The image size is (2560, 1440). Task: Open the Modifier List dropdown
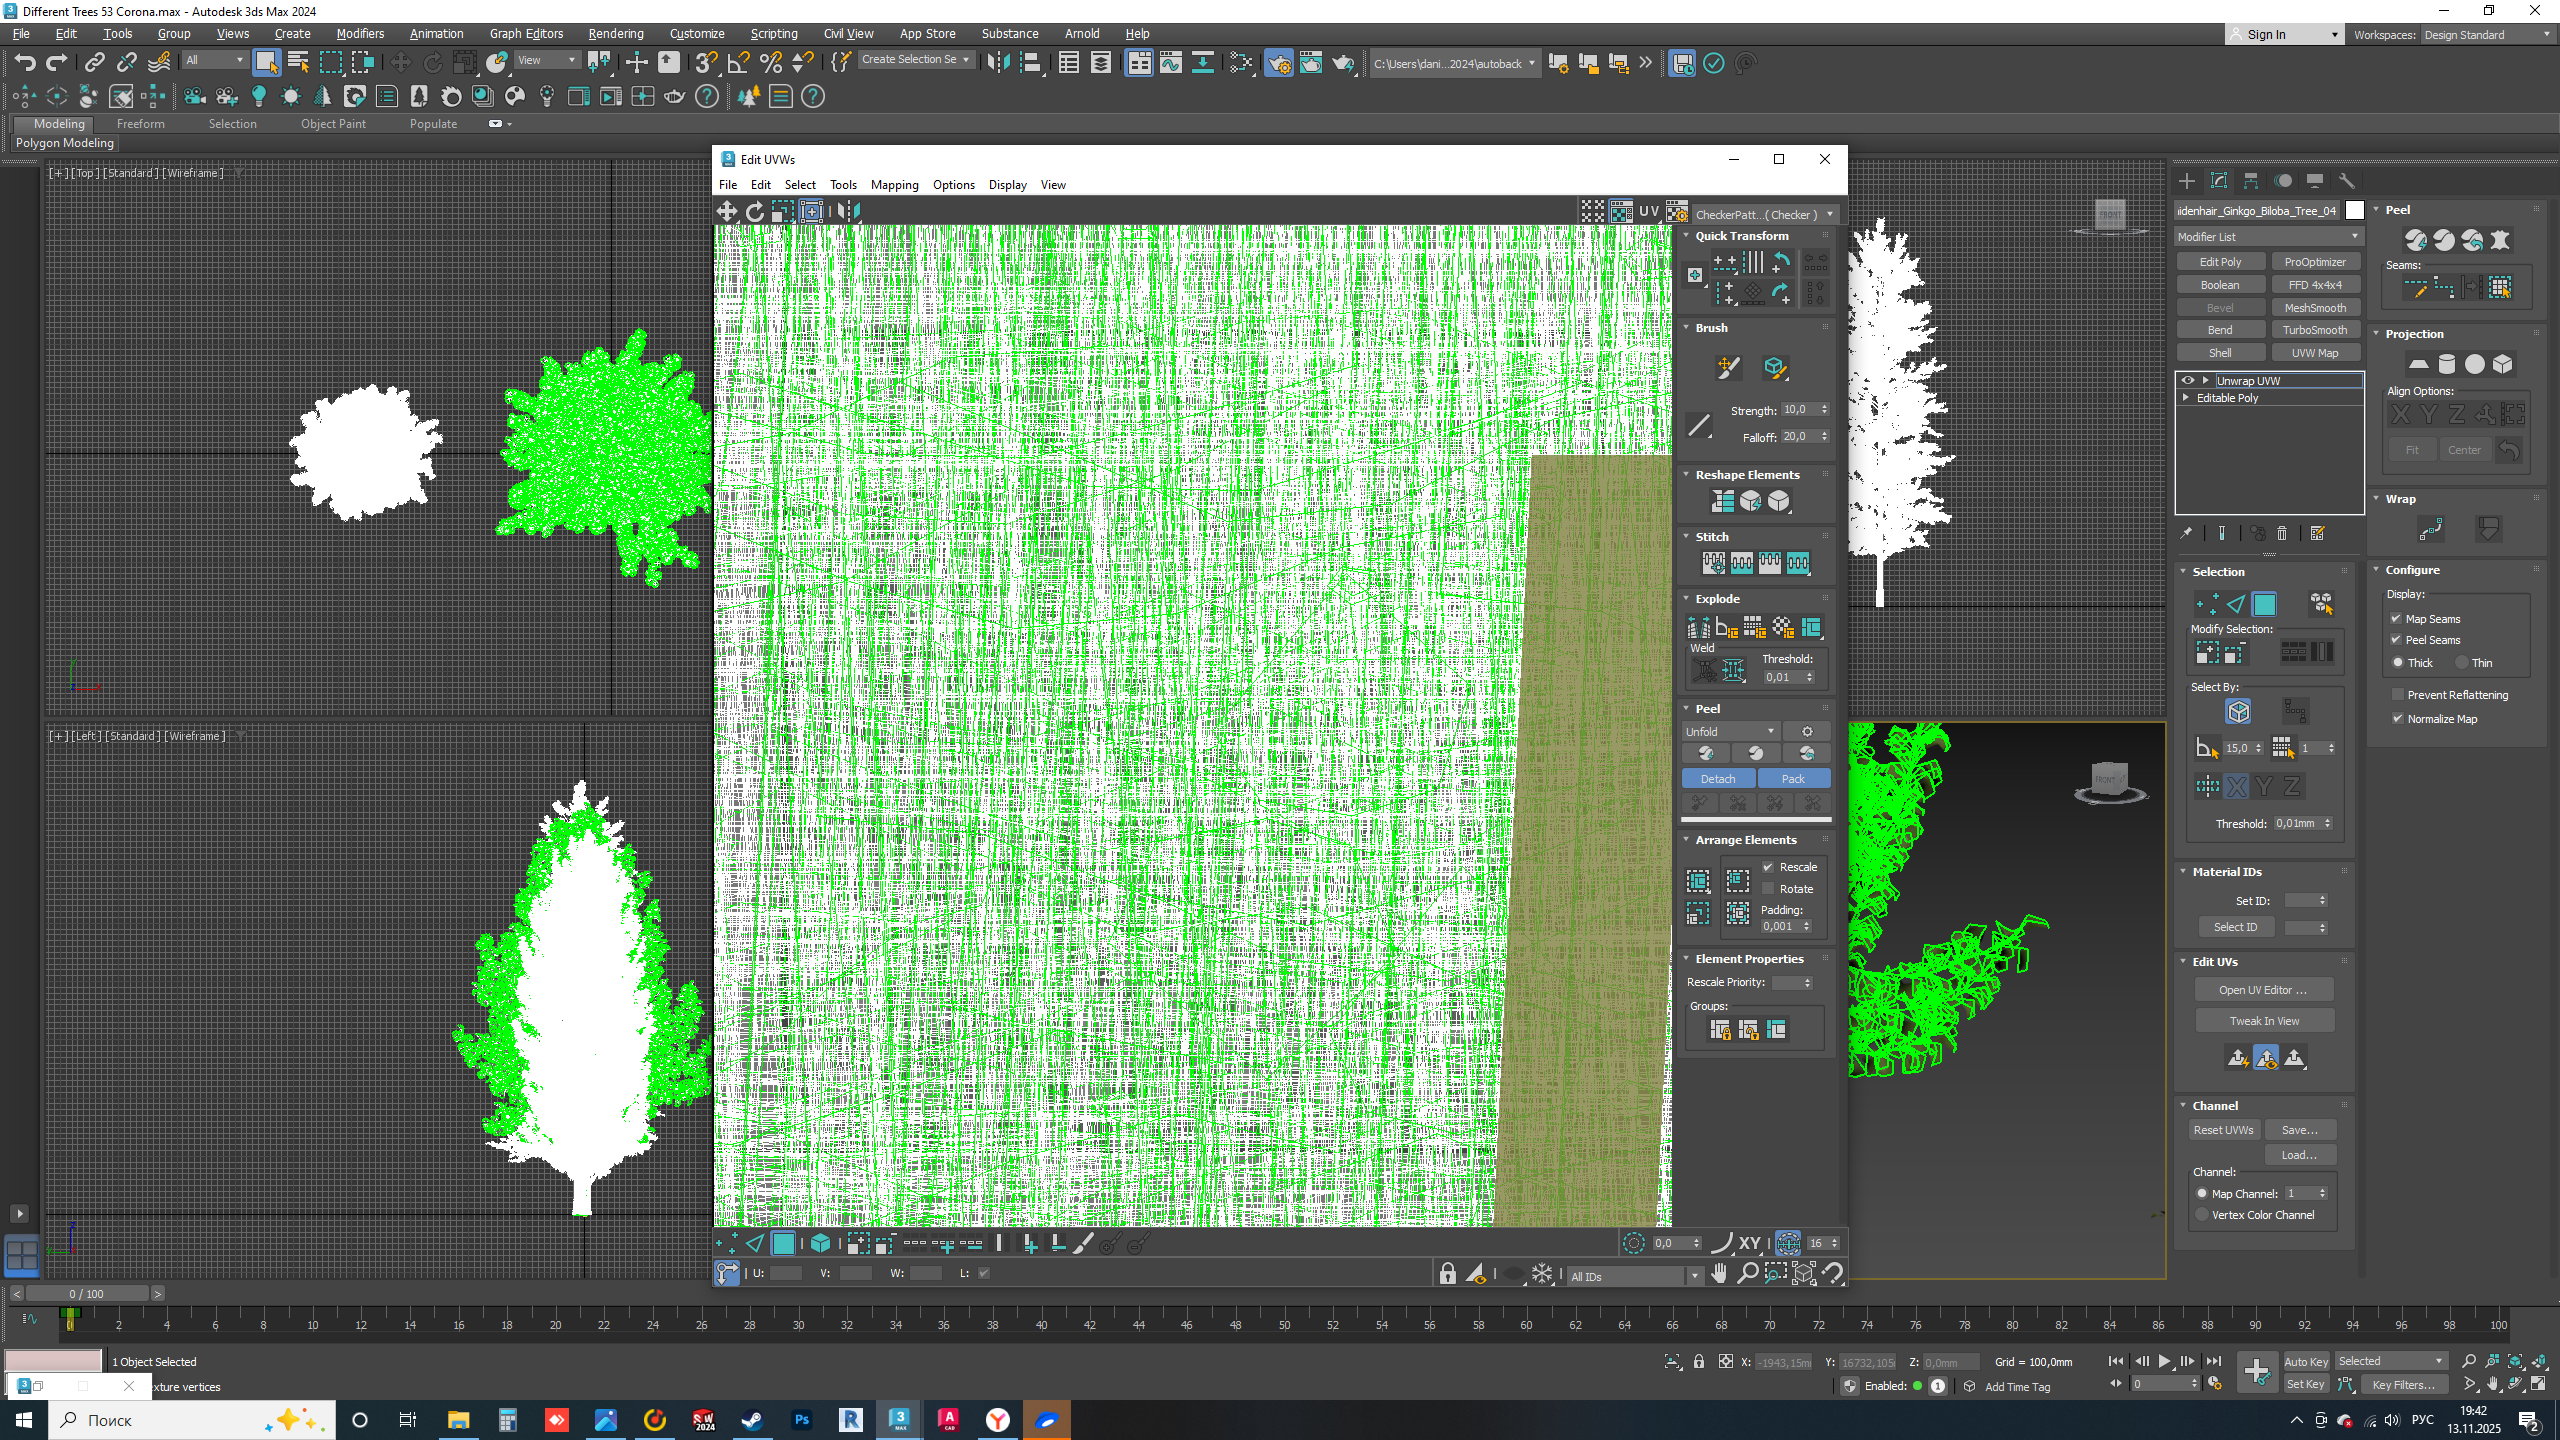2268,237
